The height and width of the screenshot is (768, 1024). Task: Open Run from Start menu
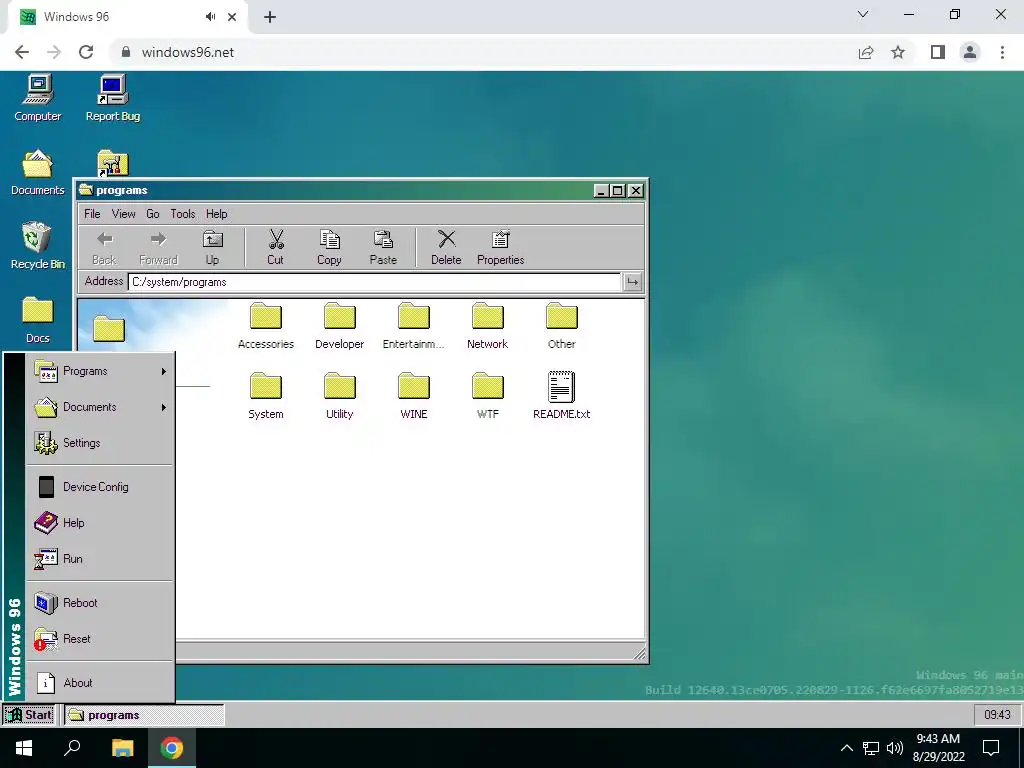101,558
